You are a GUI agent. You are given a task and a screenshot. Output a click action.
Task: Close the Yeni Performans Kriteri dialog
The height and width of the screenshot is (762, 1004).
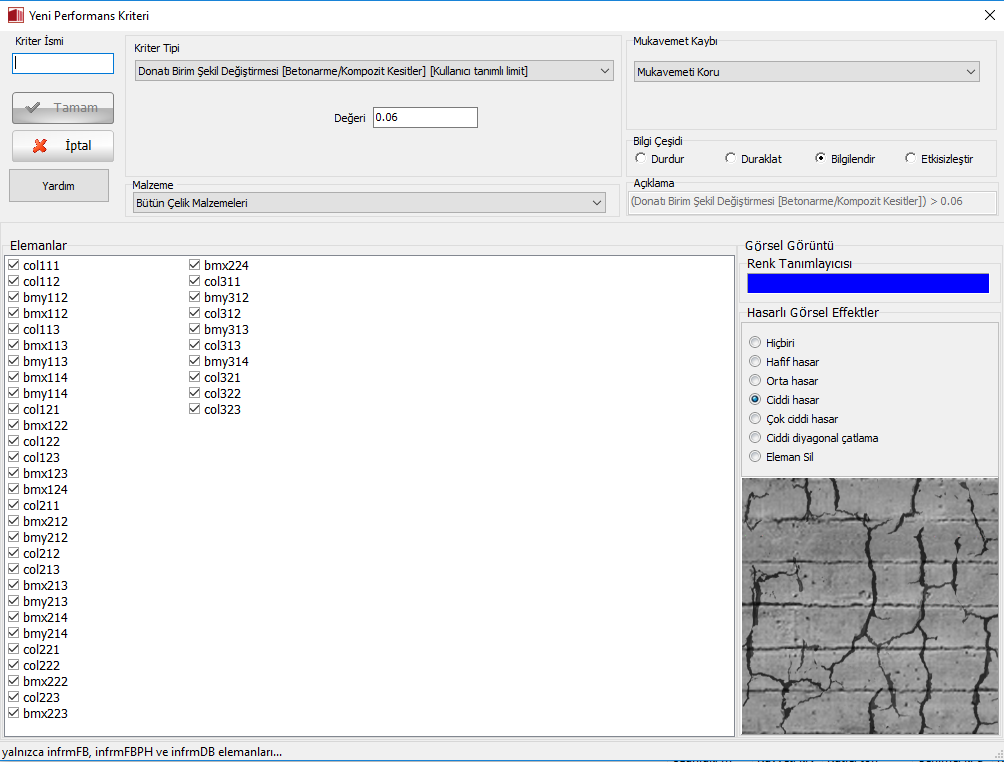pyautogui.click(x=989, y=15)
